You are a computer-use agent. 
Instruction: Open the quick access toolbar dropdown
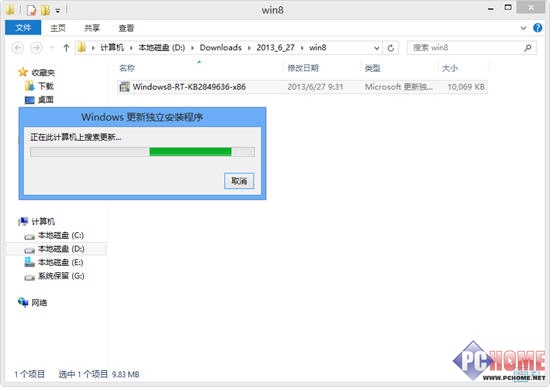pyautogui.click(x=57, y=11)
